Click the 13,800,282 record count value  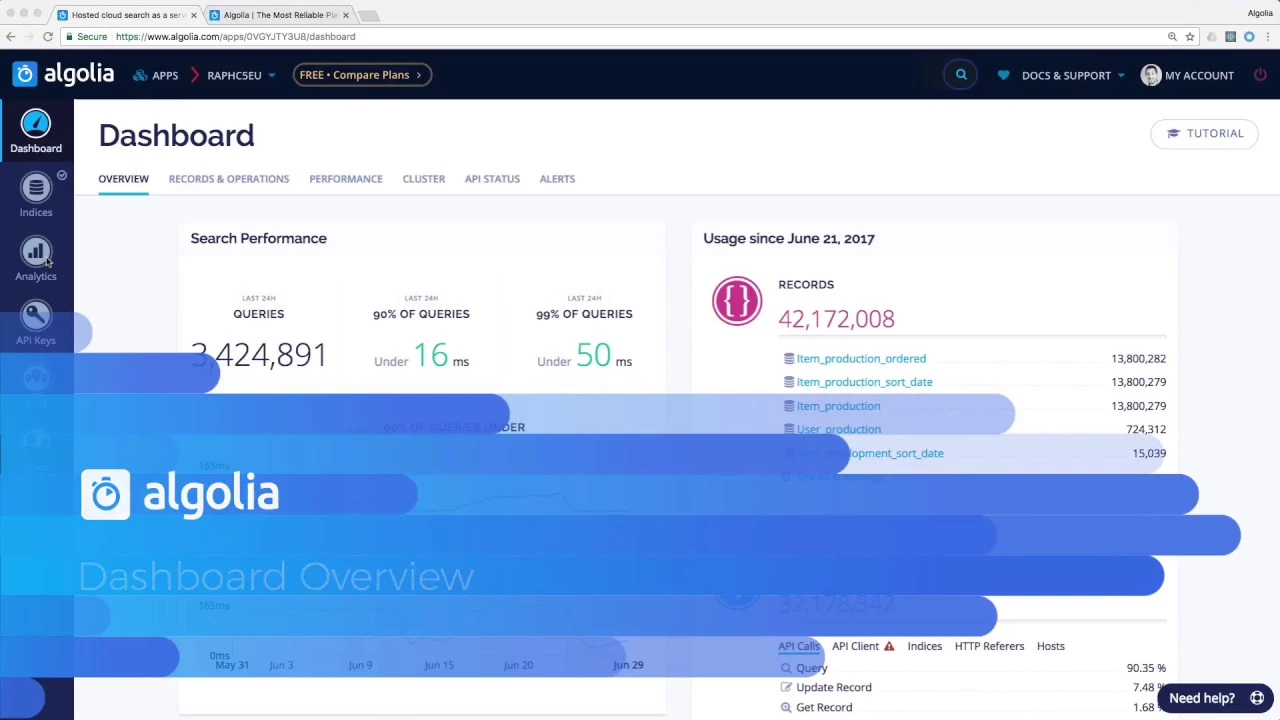(1138, 358)
